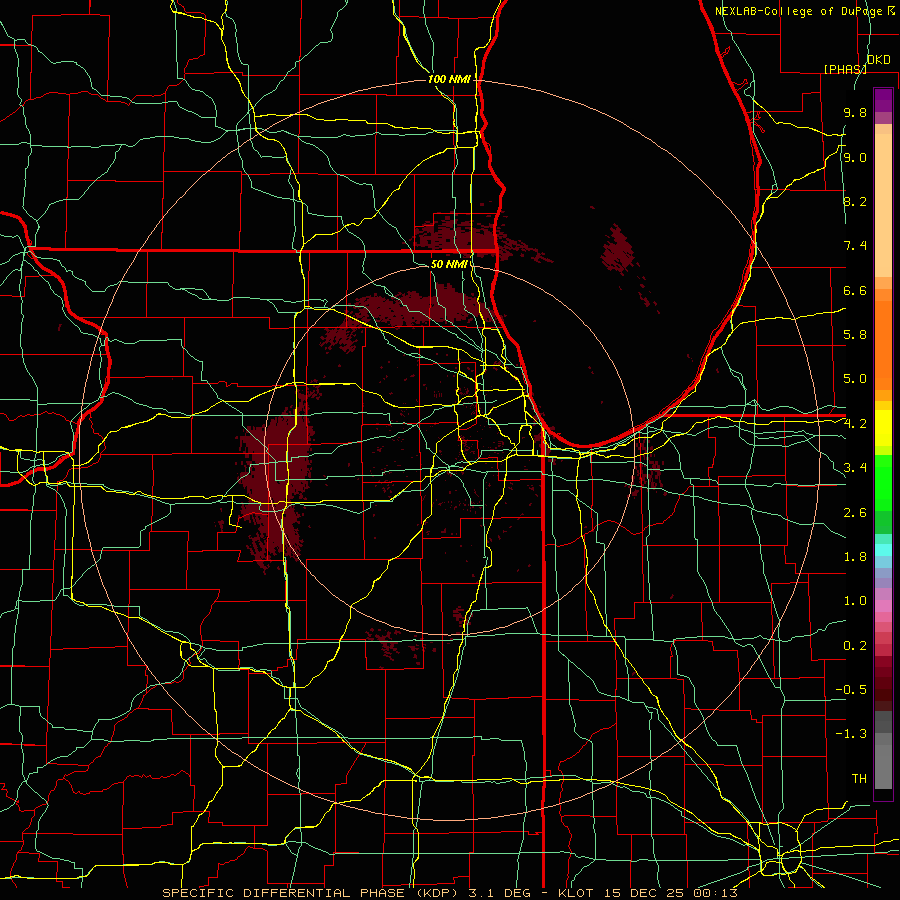Click the 1.0 value on the color scale
The image size is (900, 900).
tap(855, 600)
